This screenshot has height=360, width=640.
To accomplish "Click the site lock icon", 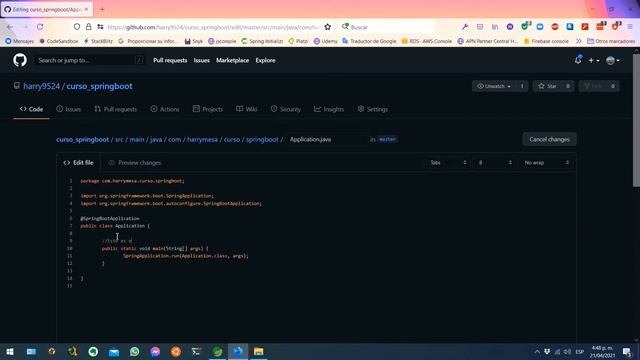I will [x=89, y=27].
